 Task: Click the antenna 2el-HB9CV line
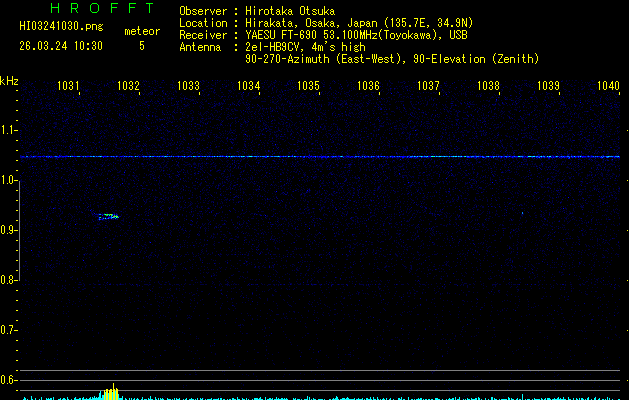305,47
